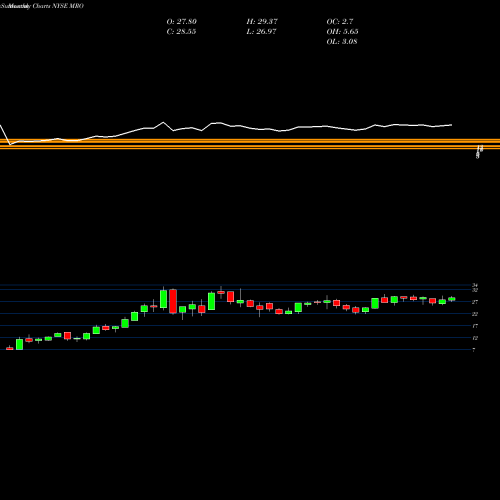The height and width of the screenshot is (500, 500).
Task: Click the 'OC: 2.7' value
Action: pos(340,22)
